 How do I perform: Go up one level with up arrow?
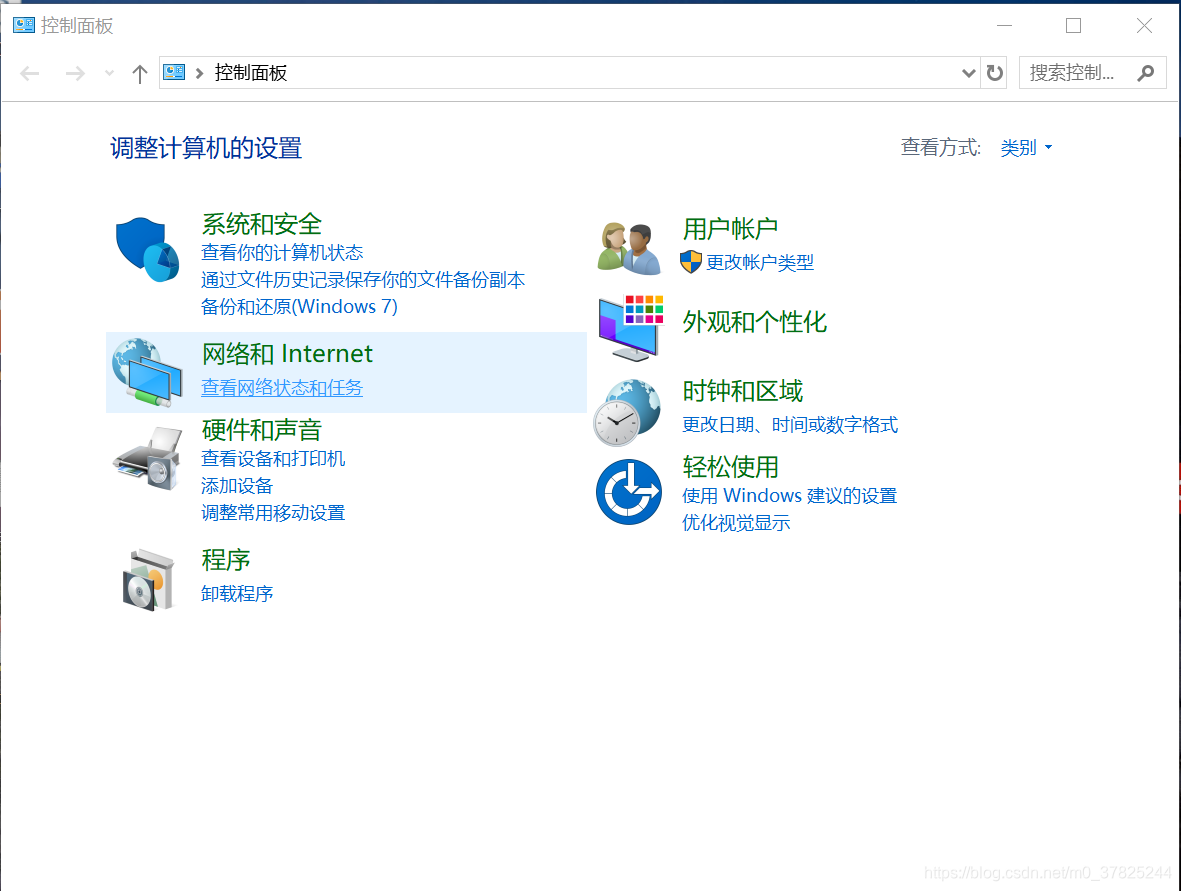[x=139, y=73]
